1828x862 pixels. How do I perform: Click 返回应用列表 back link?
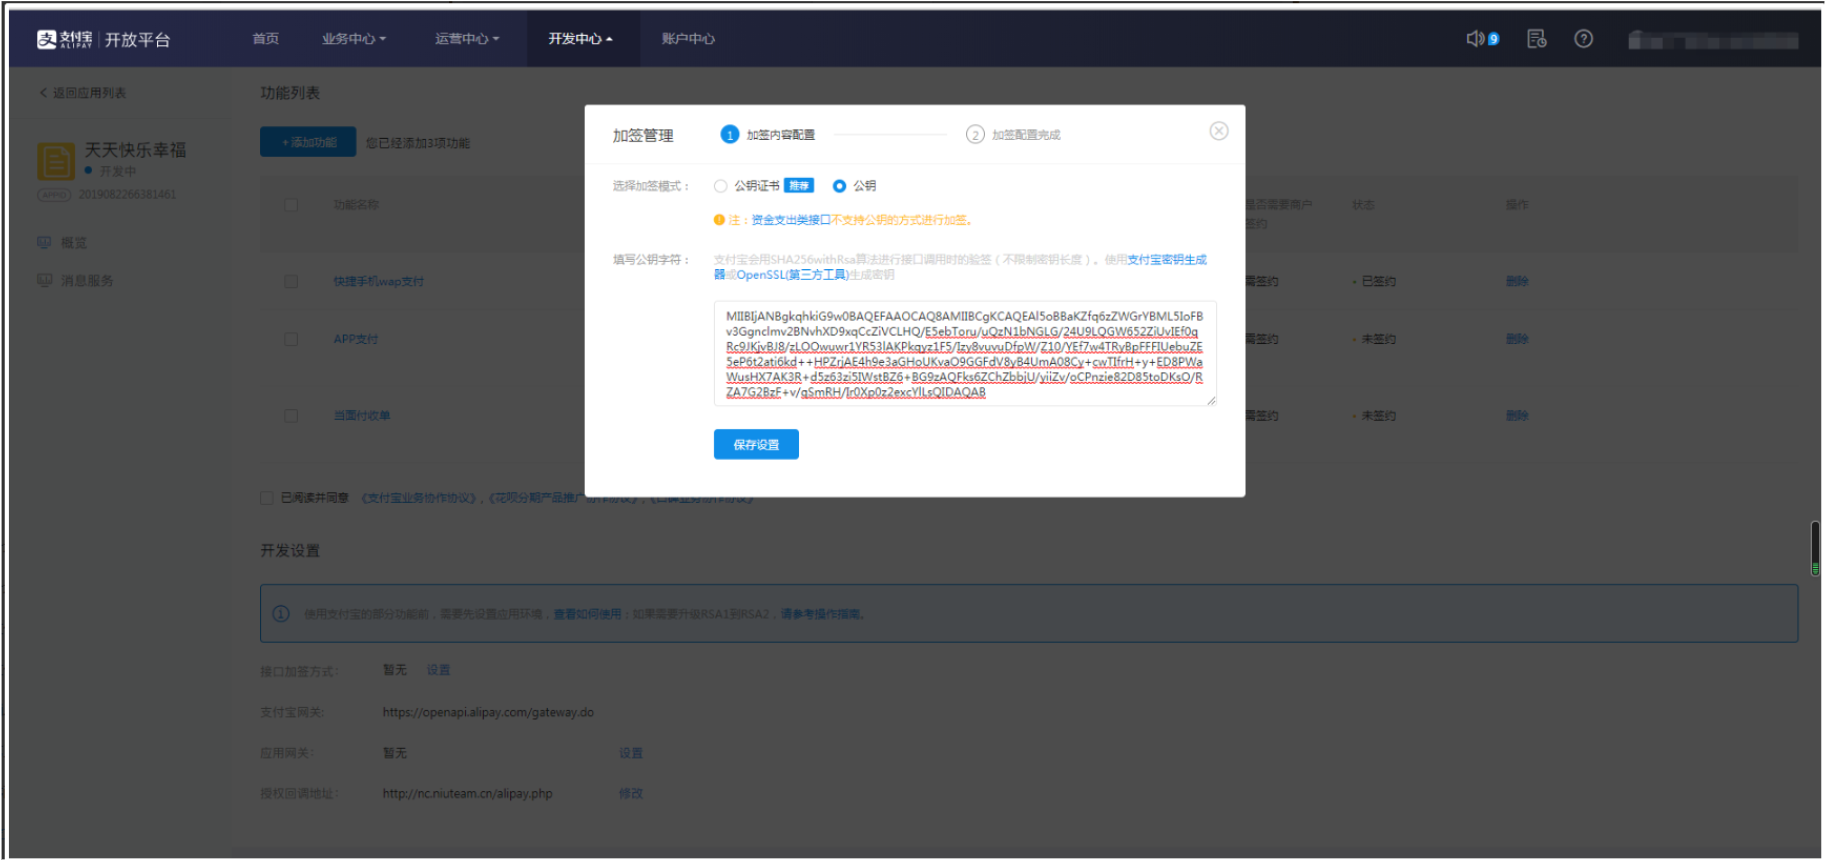tap(83, 93)
